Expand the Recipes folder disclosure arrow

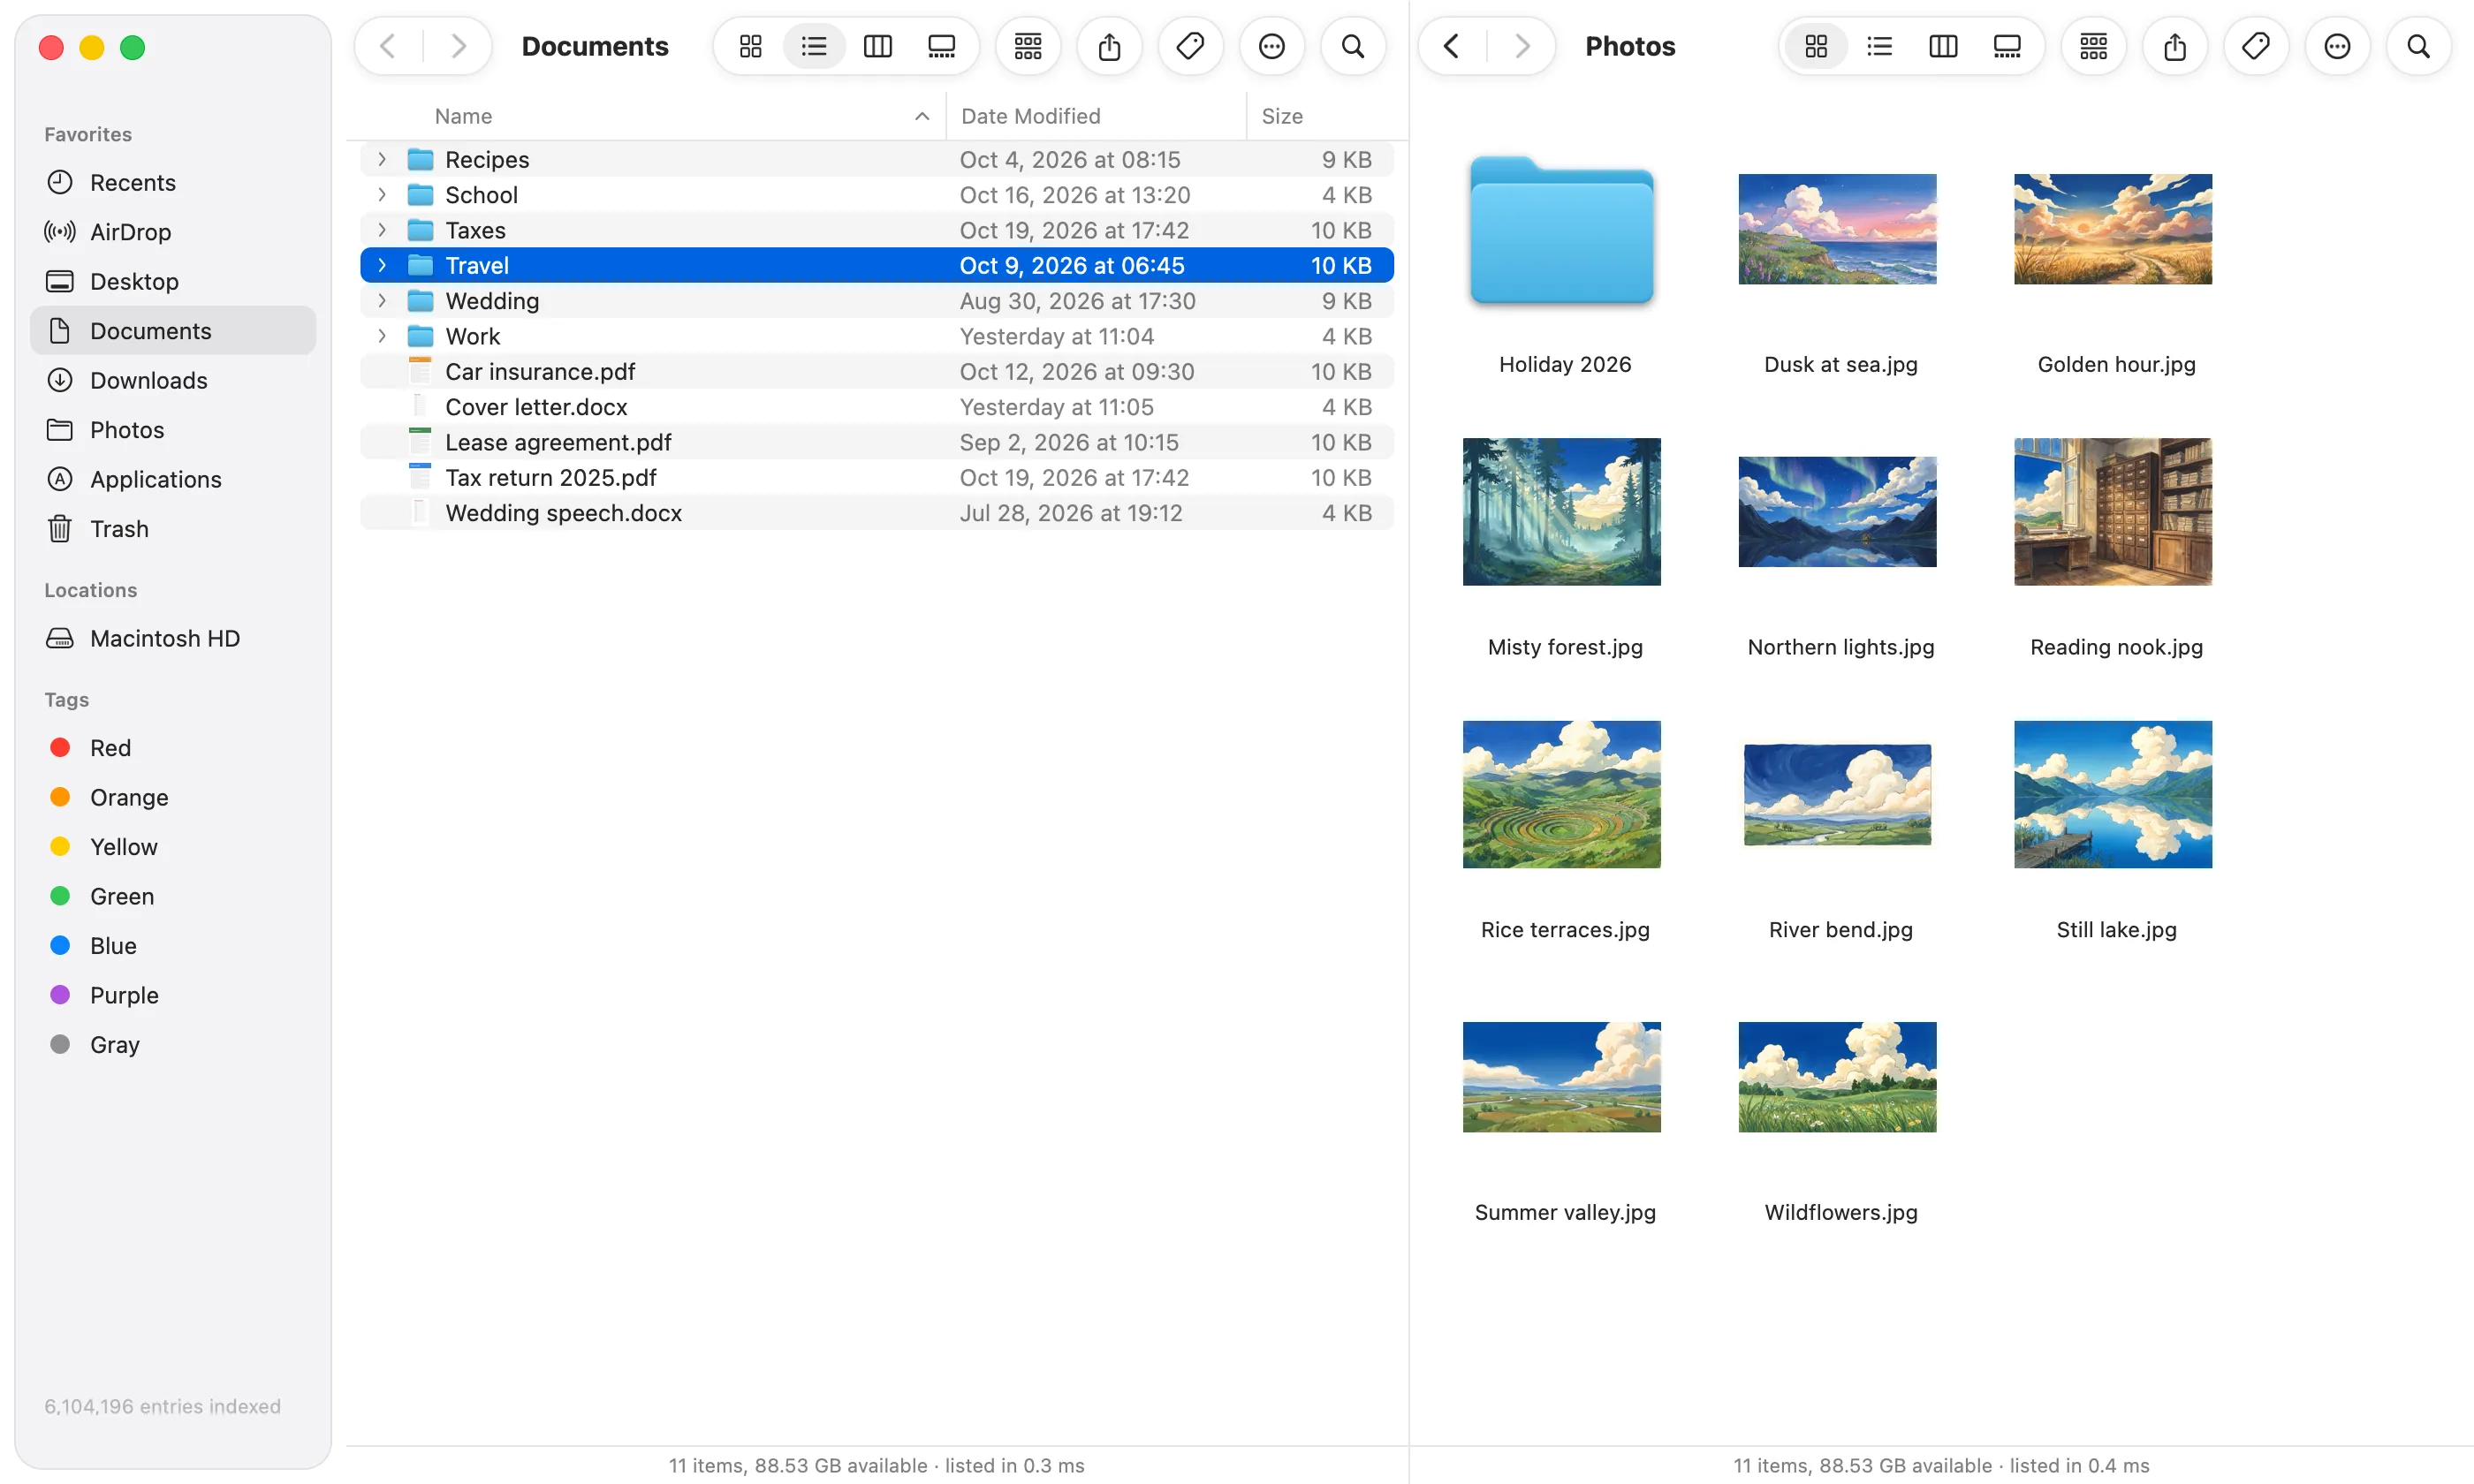(381, 159)
